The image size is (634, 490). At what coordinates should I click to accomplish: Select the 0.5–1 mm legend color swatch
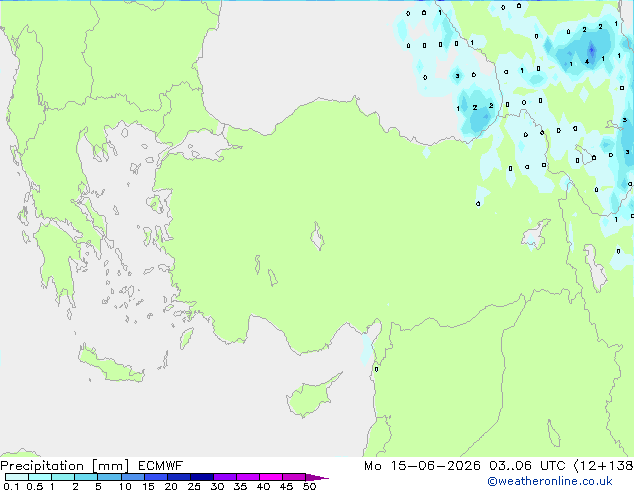40,477
